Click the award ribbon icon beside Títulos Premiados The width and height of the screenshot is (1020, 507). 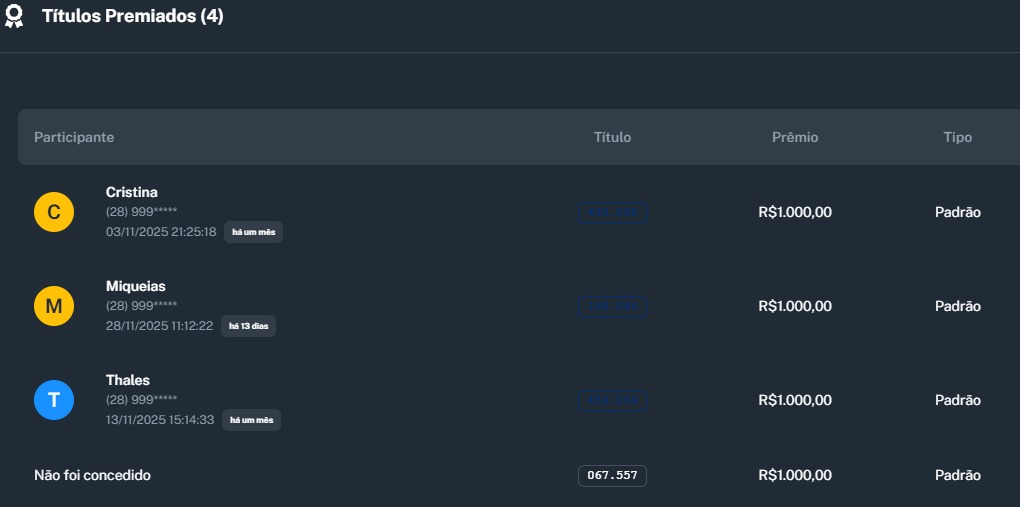pos(14,17)
